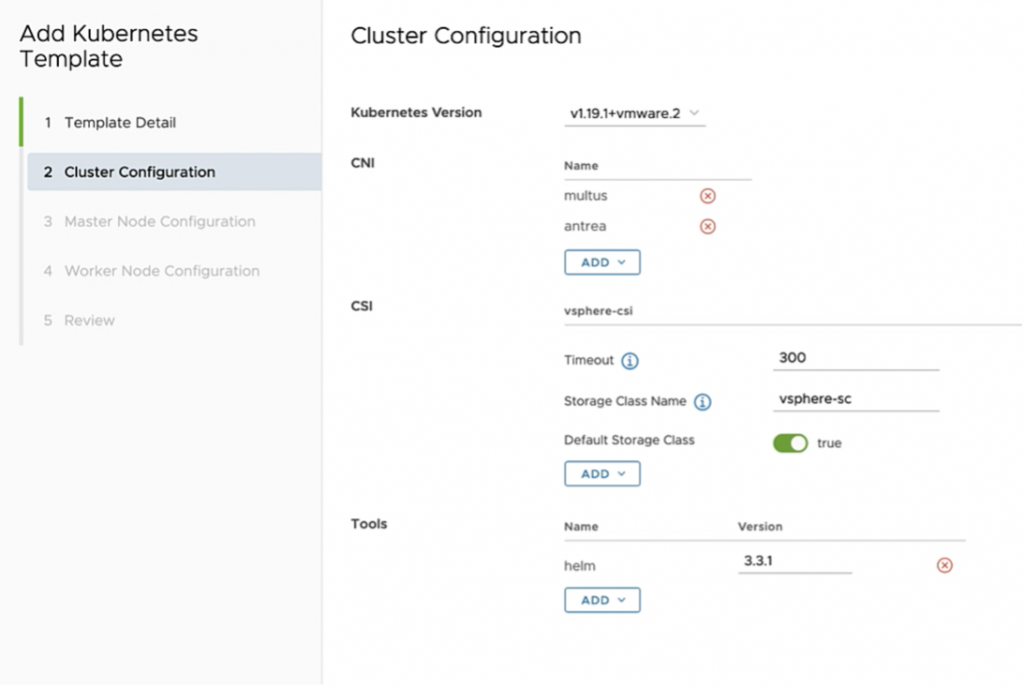This screenshot has width=1024, height=687.
Task: Remove the helm tool entry
Action: [x=944, y=566]
